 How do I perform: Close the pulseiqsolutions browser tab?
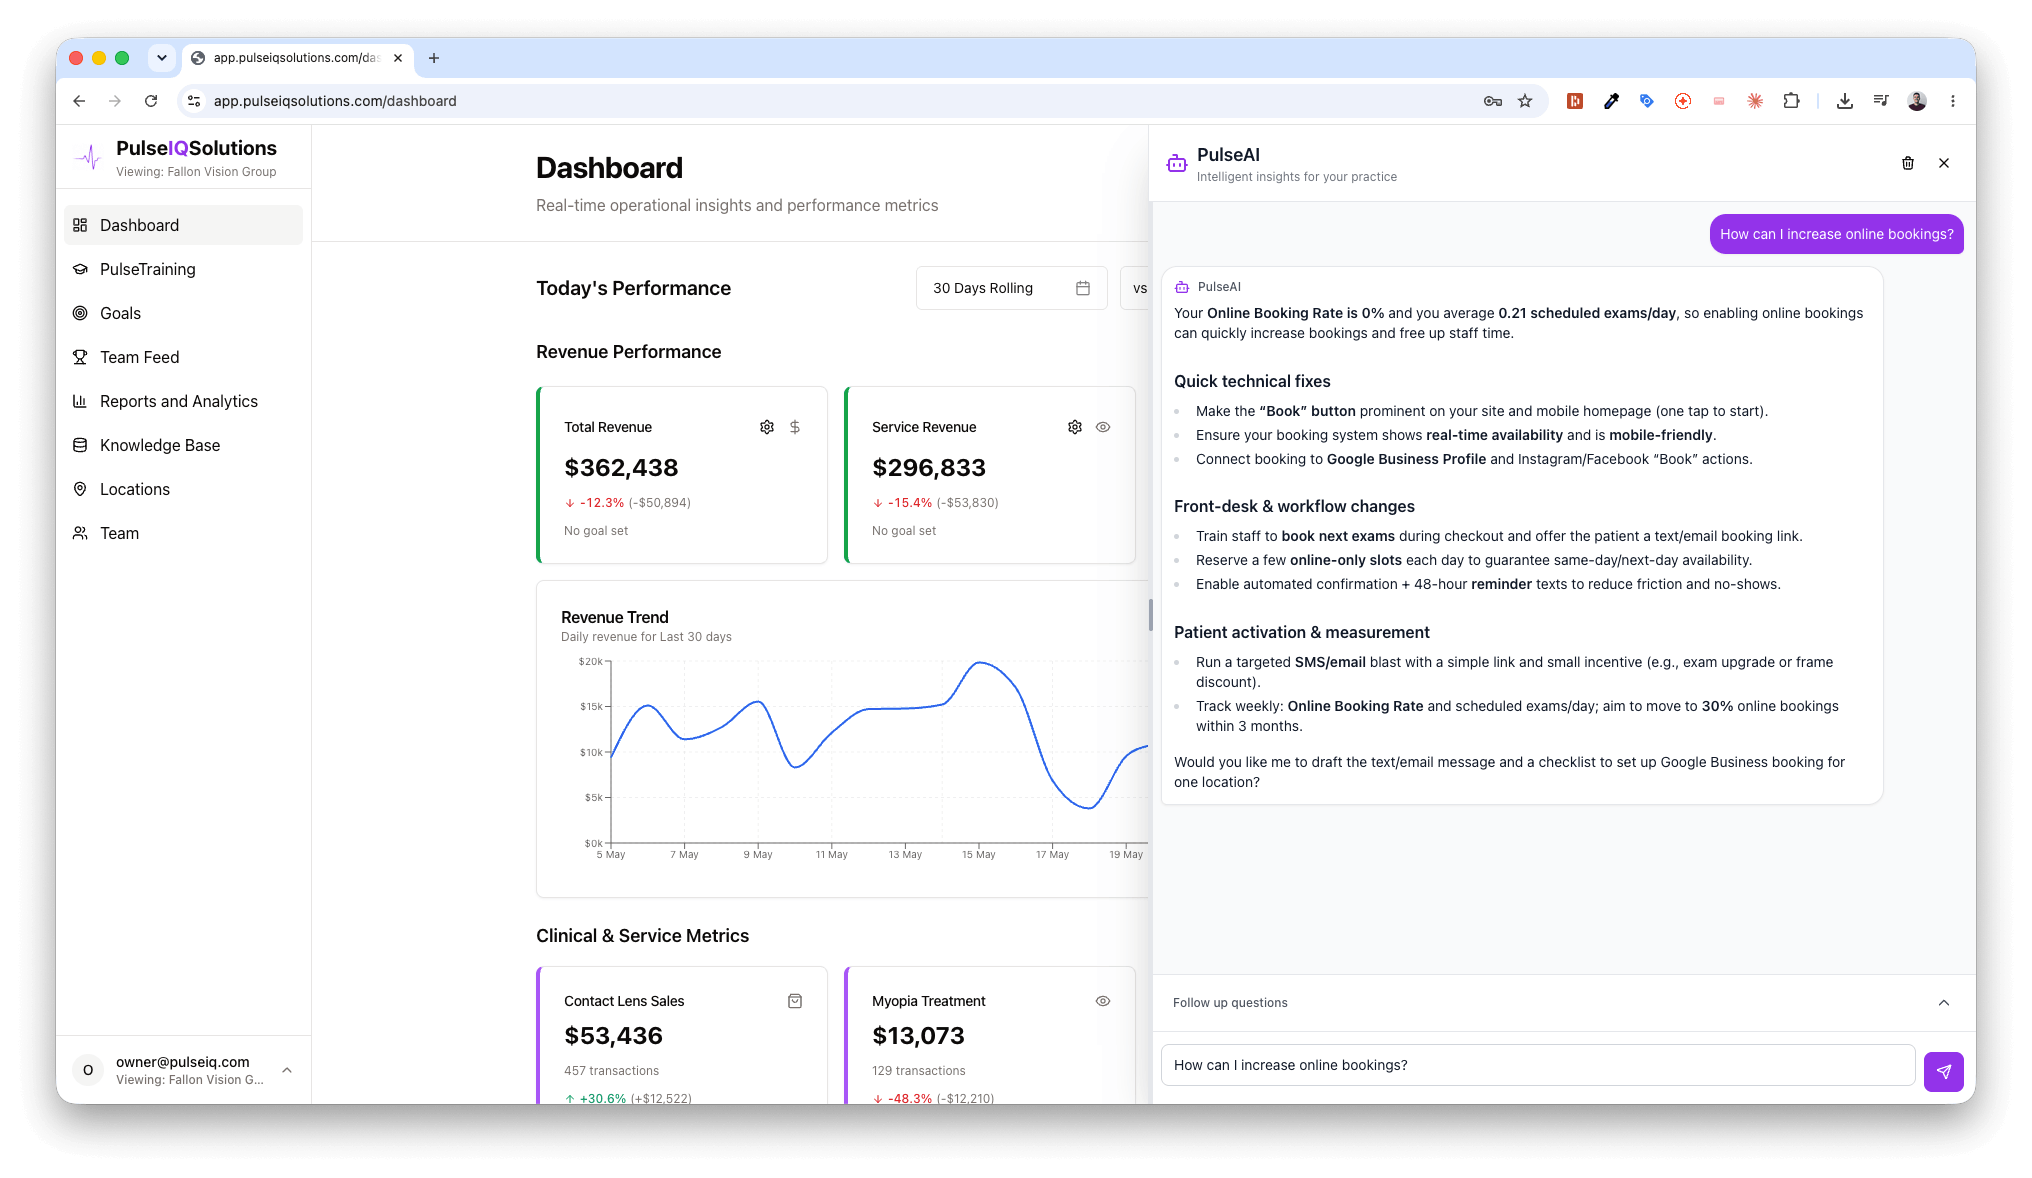click(398, 58)
